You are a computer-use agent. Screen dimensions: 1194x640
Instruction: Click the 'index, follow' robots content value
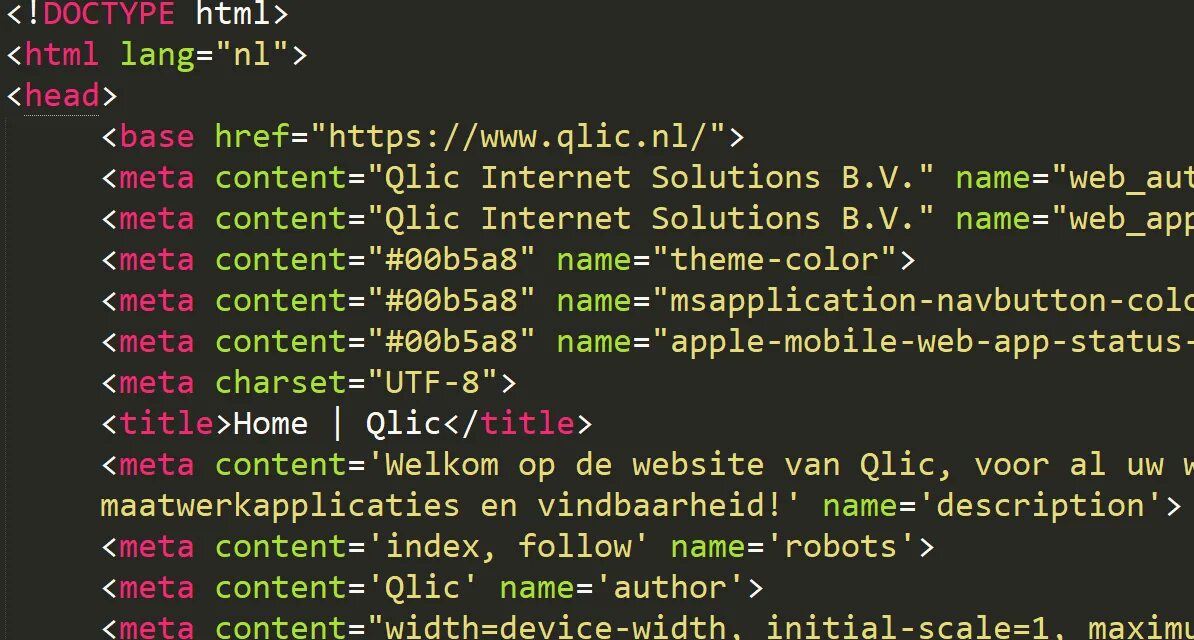pos(509,548)
